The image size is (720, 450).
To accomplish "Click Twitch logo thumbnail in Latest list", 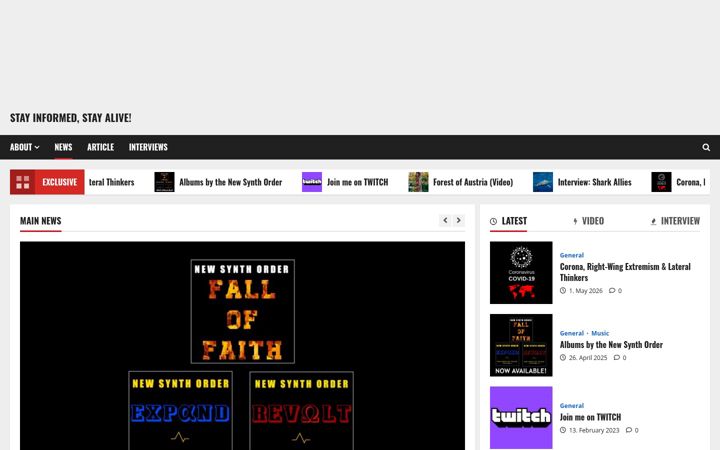I will 521,418.
